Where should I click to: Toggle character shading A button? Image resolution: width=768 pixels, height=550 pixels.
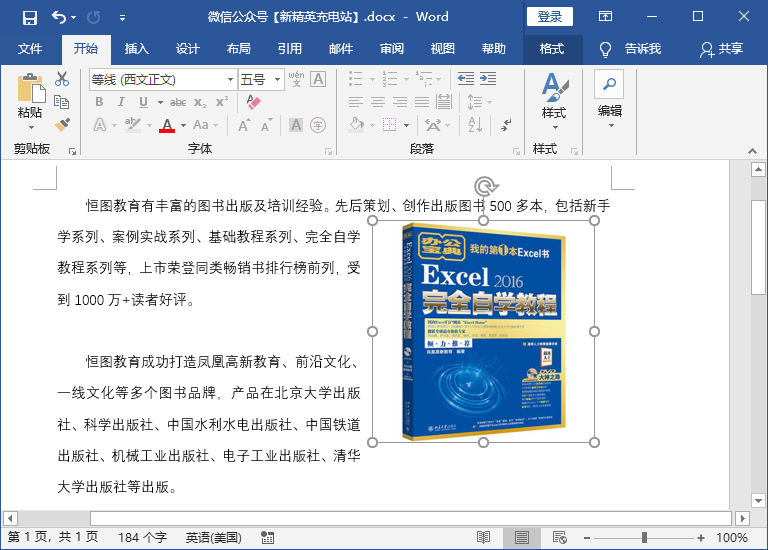pyautogui.click(x=296, y=125)
